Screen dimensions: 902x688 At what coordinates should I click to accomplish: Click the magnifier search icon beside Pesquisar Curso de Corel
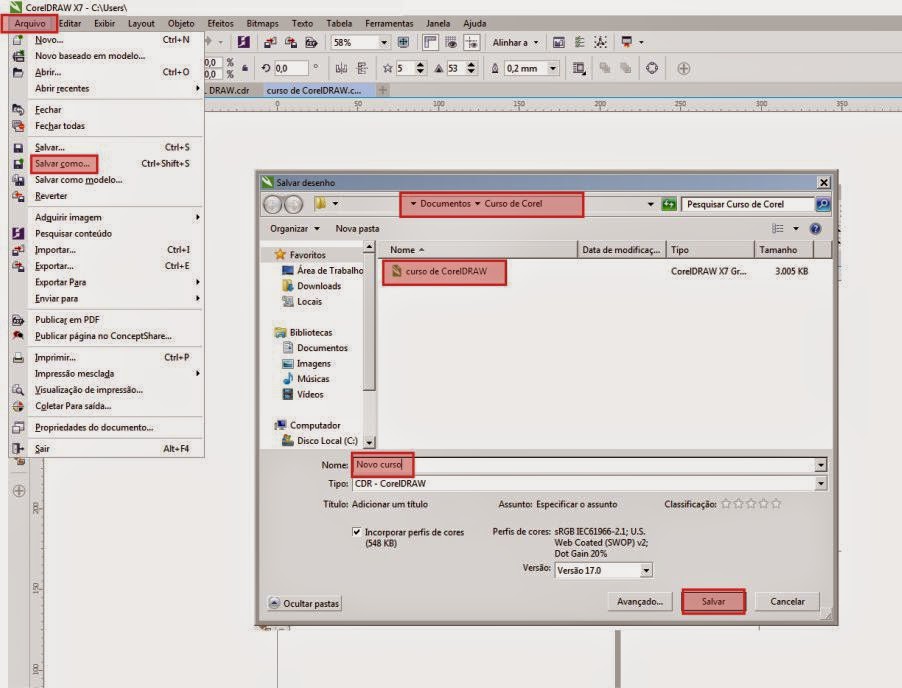click(823, 204)
